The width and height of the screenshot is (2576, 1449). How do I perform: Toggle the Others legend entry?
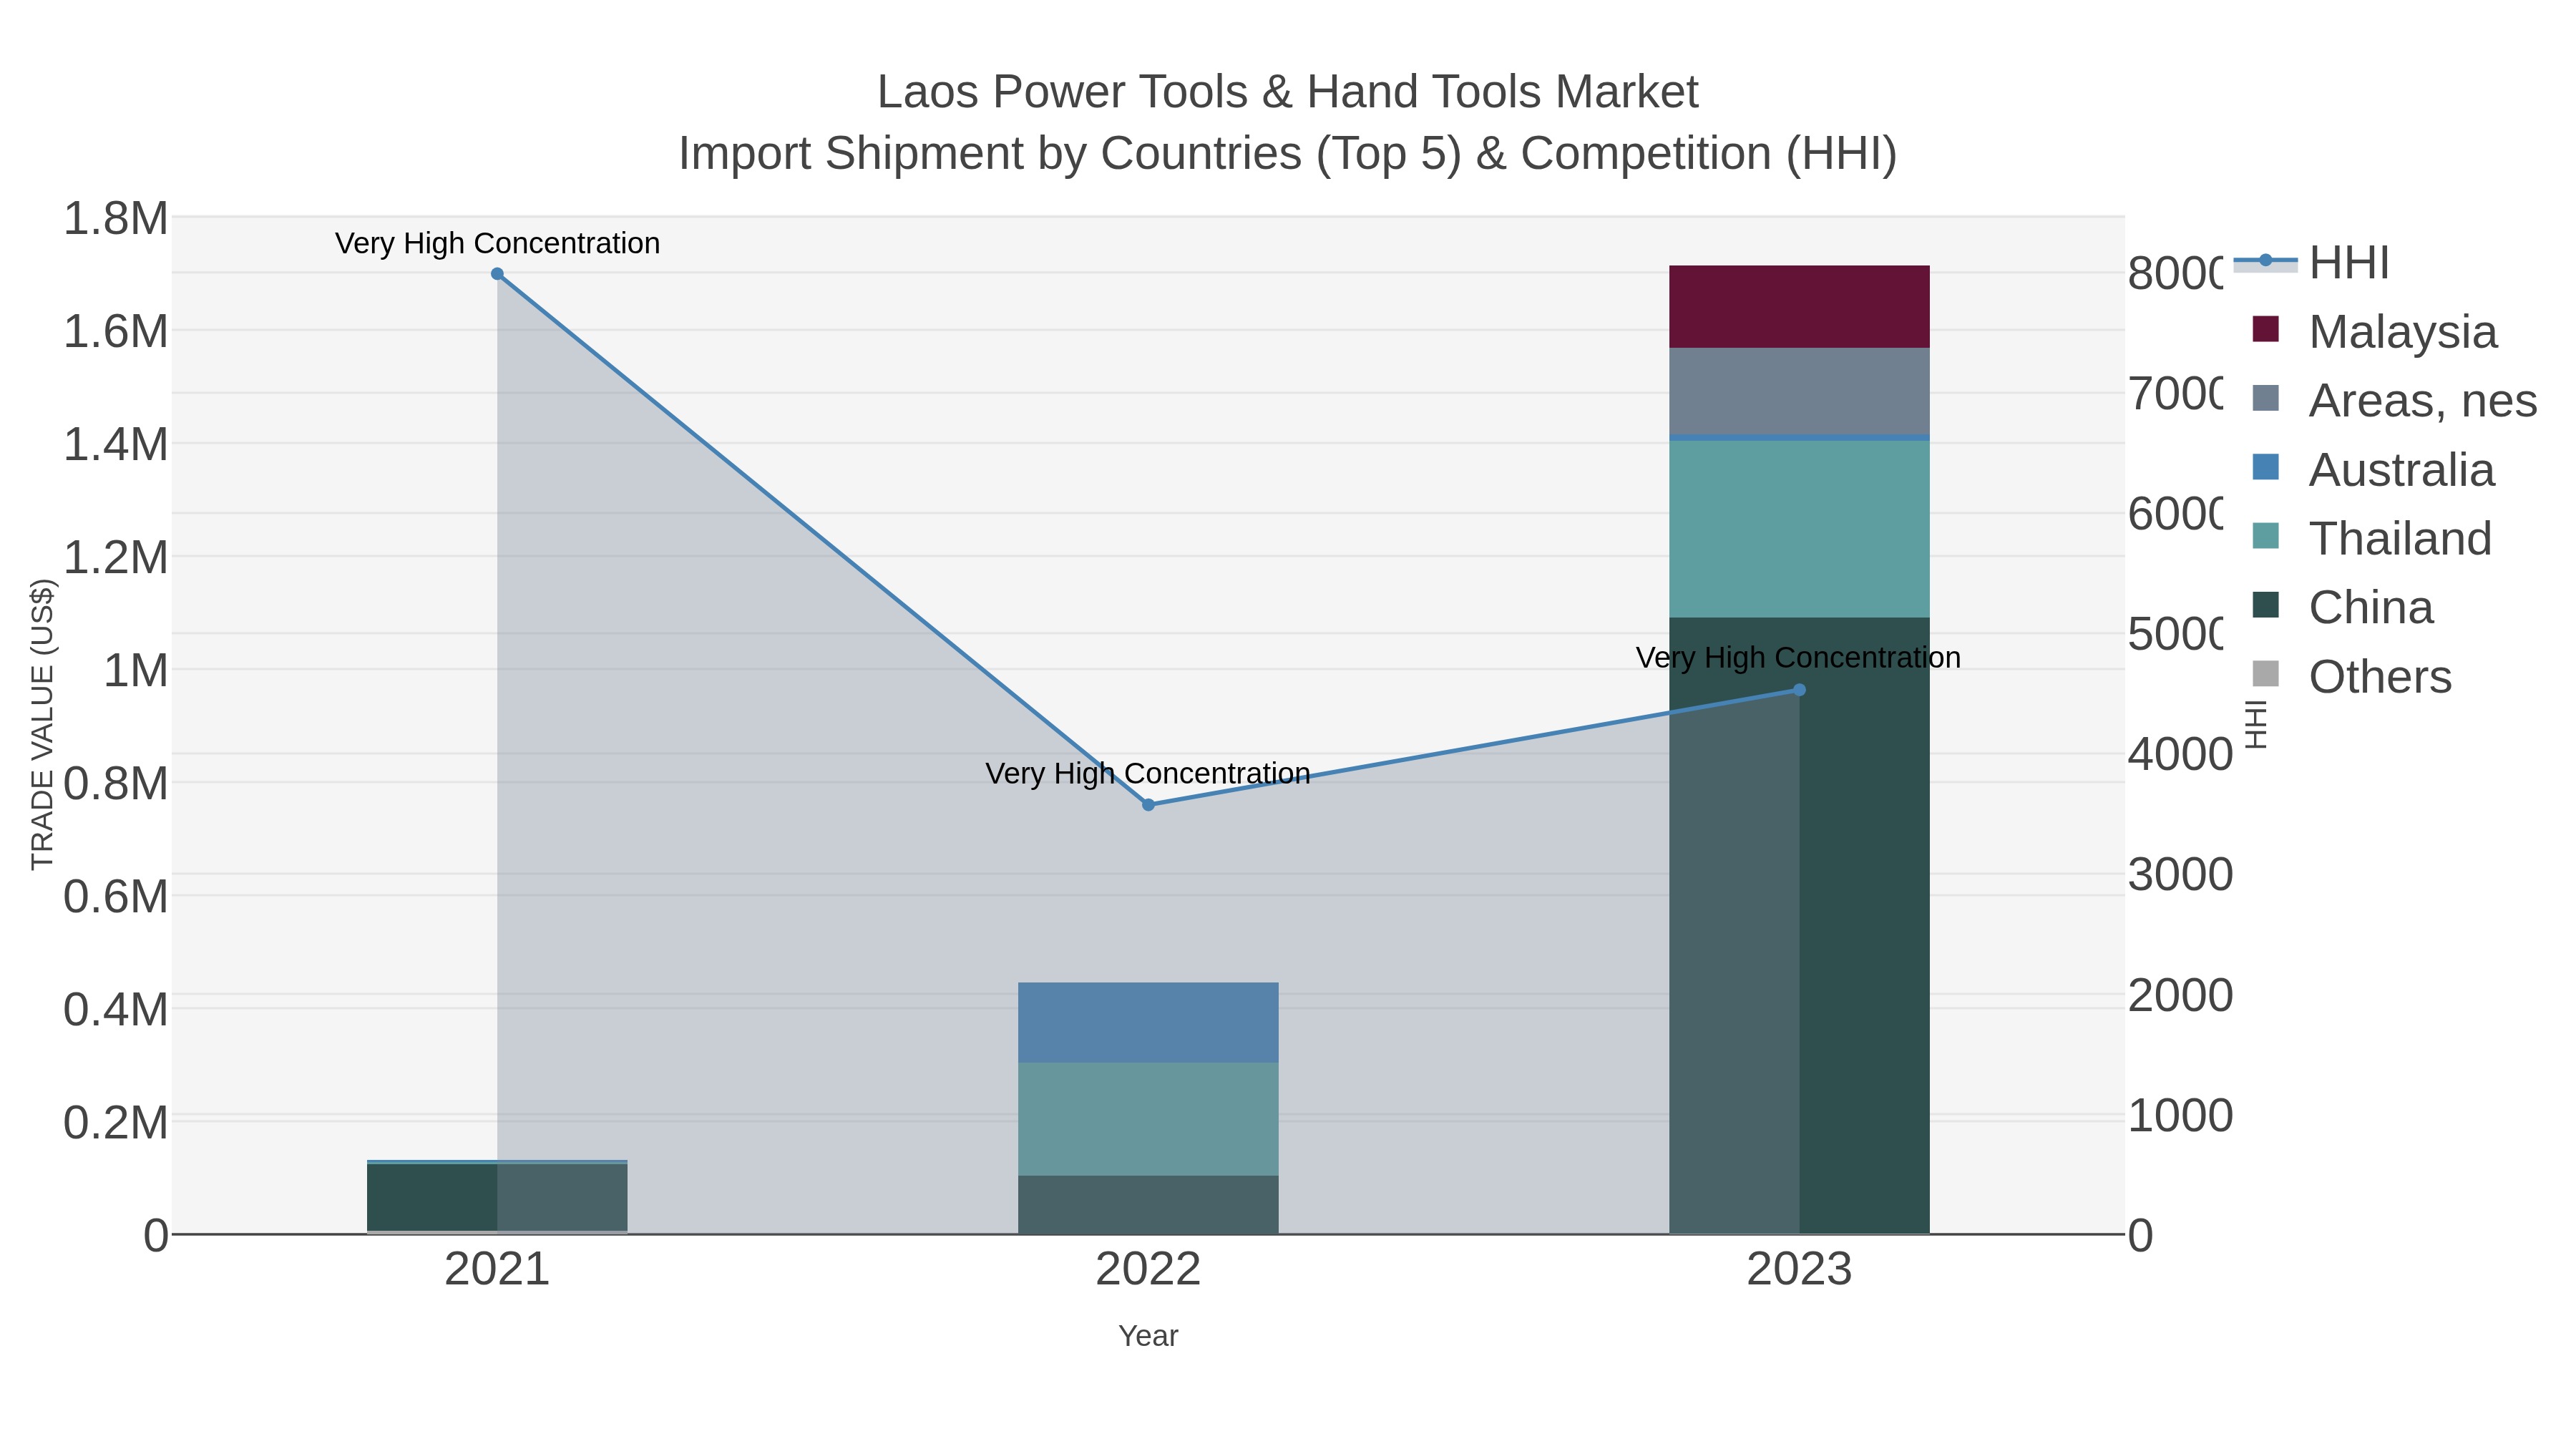(x=2351, y=676)
